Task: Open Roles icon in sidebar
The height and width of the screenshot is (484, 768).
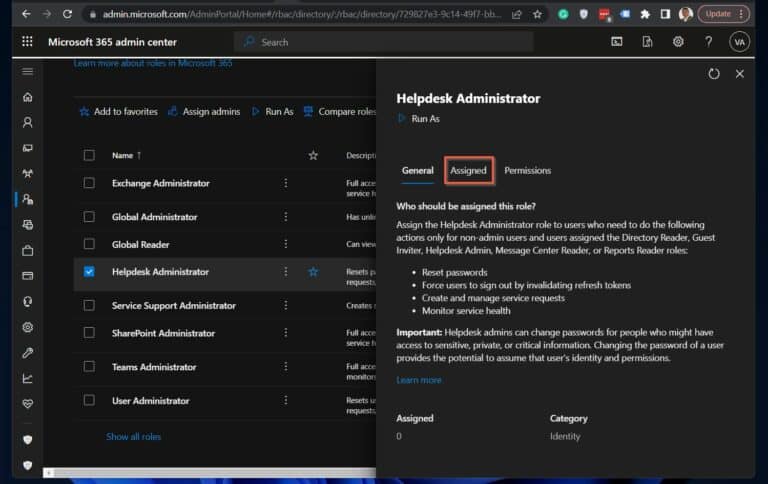Action: [x=28, y=199]
